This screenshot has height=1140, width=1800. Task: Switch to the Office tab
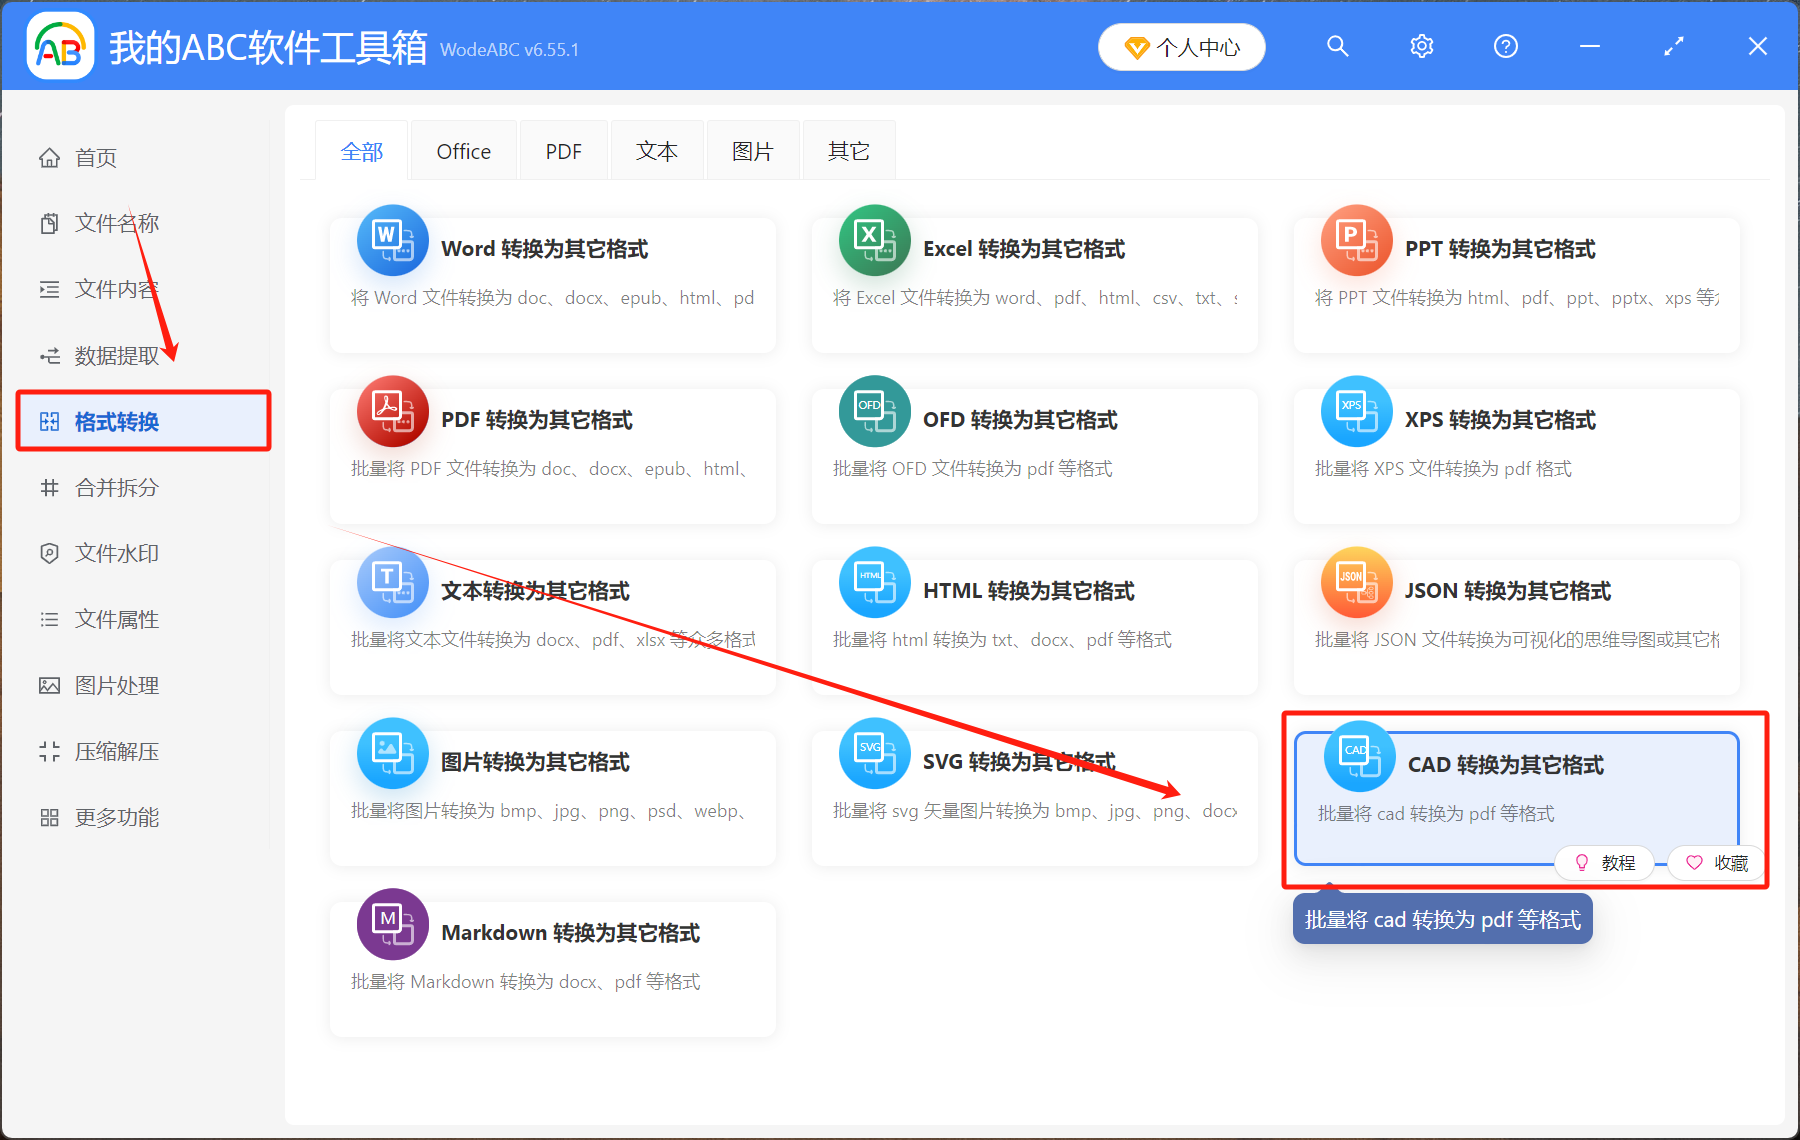[x=463, y=150]
